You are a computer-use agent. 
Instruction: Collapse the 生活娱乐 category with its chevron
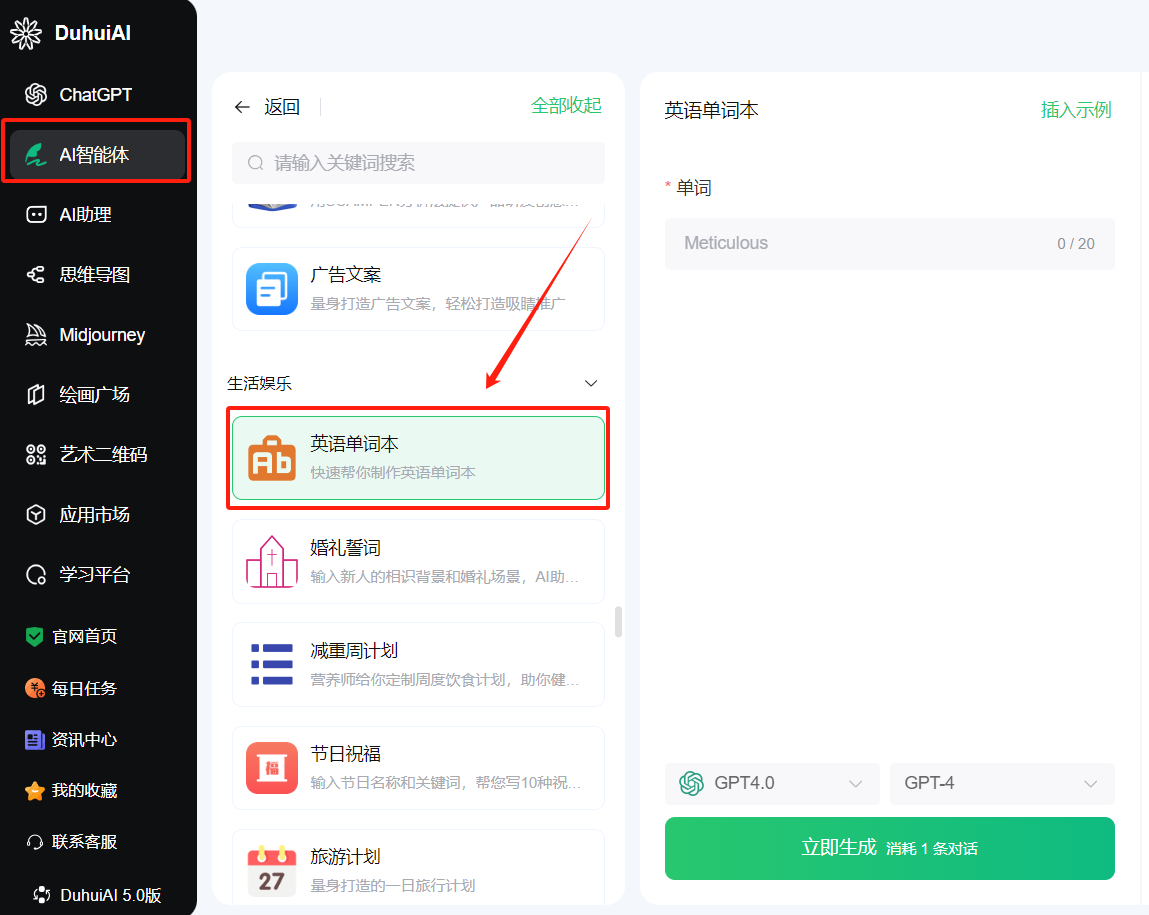coord(591,383)
